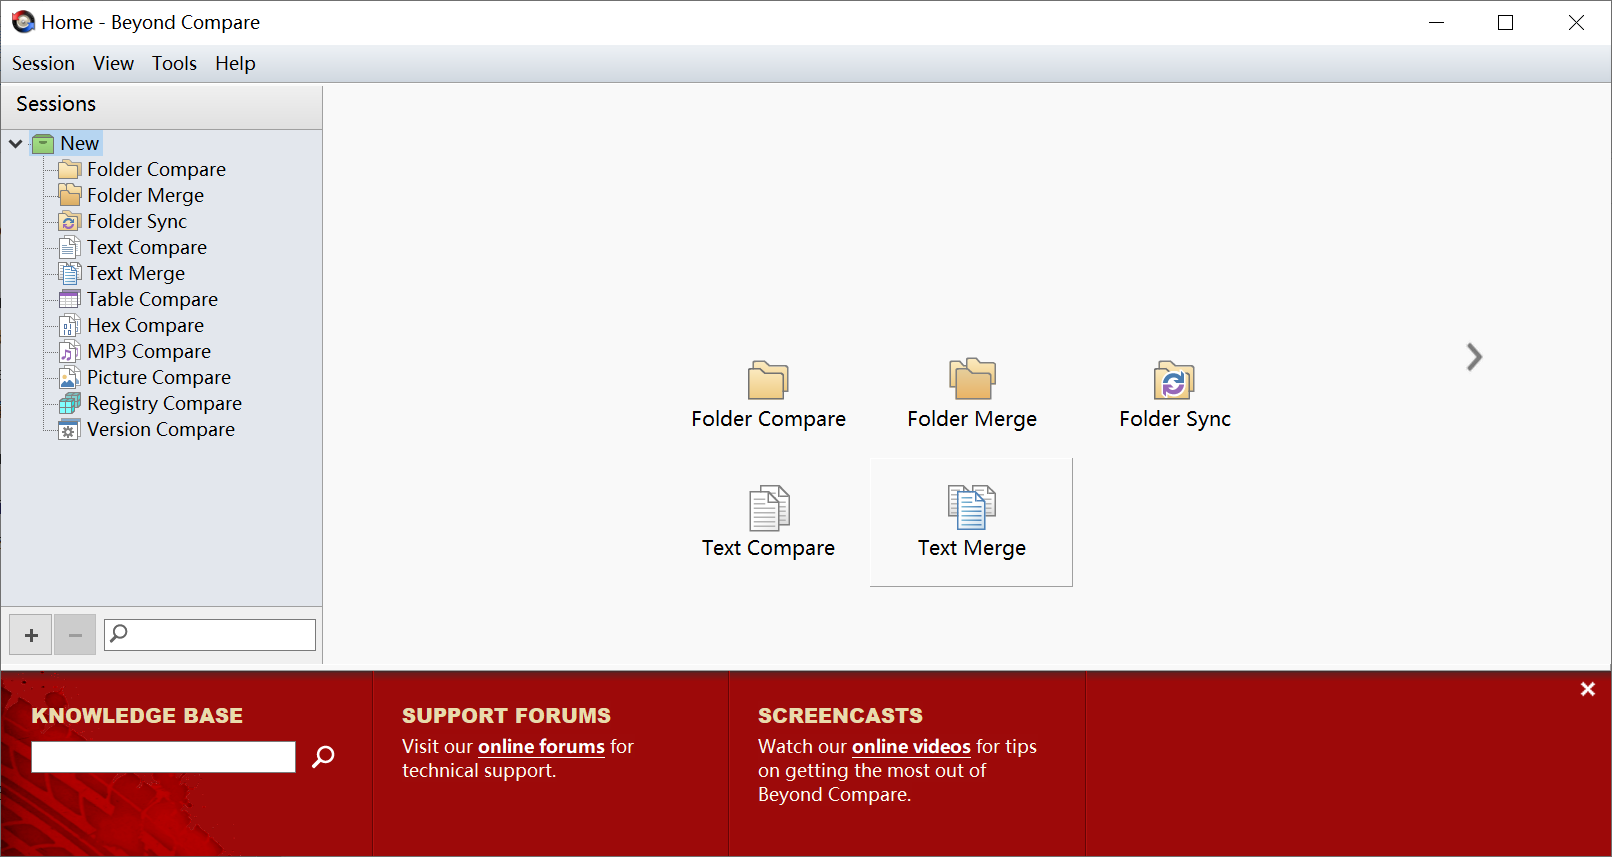The height and width of the screenshot is (857, 1612).
Task: Click the Version Compare icon in the sessions tree
Action: point(70,429)
